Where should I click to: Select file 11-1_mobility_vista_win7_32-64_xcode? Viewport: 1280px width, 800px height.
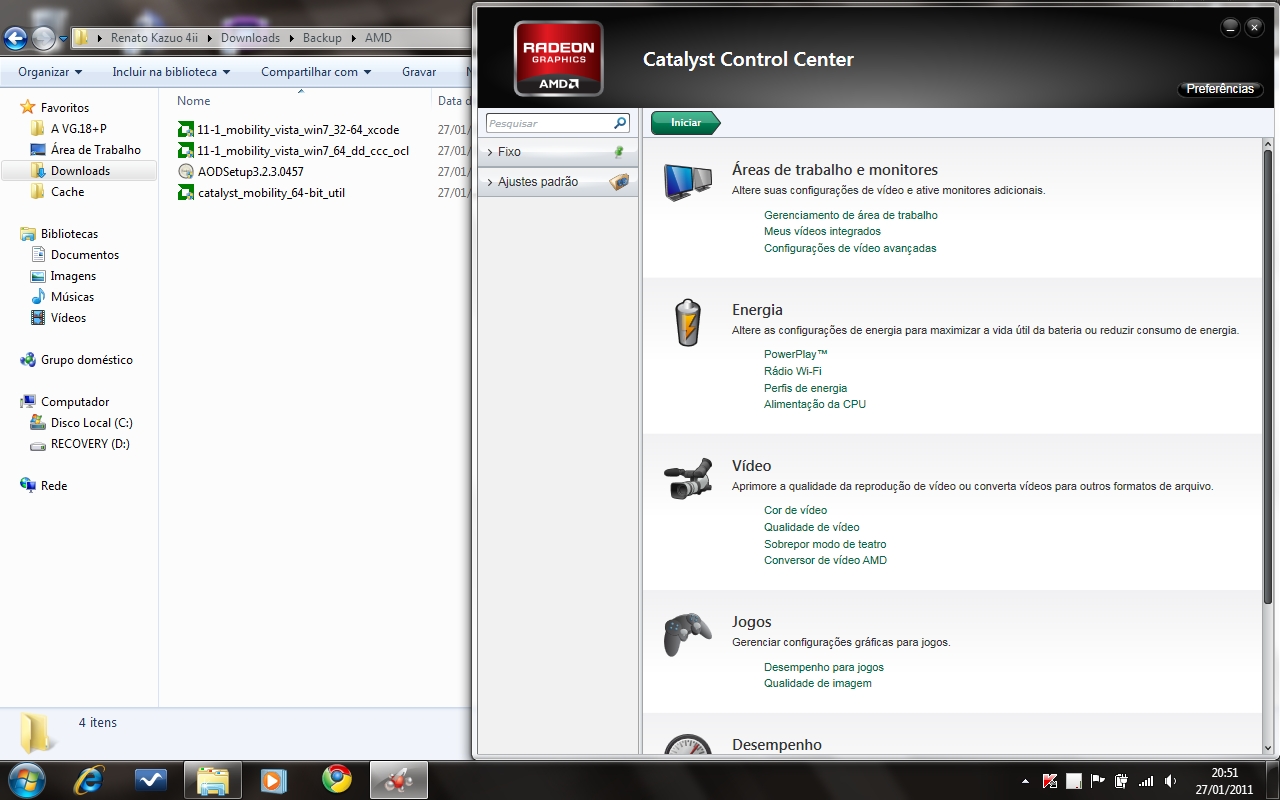(x=298, y=129)
